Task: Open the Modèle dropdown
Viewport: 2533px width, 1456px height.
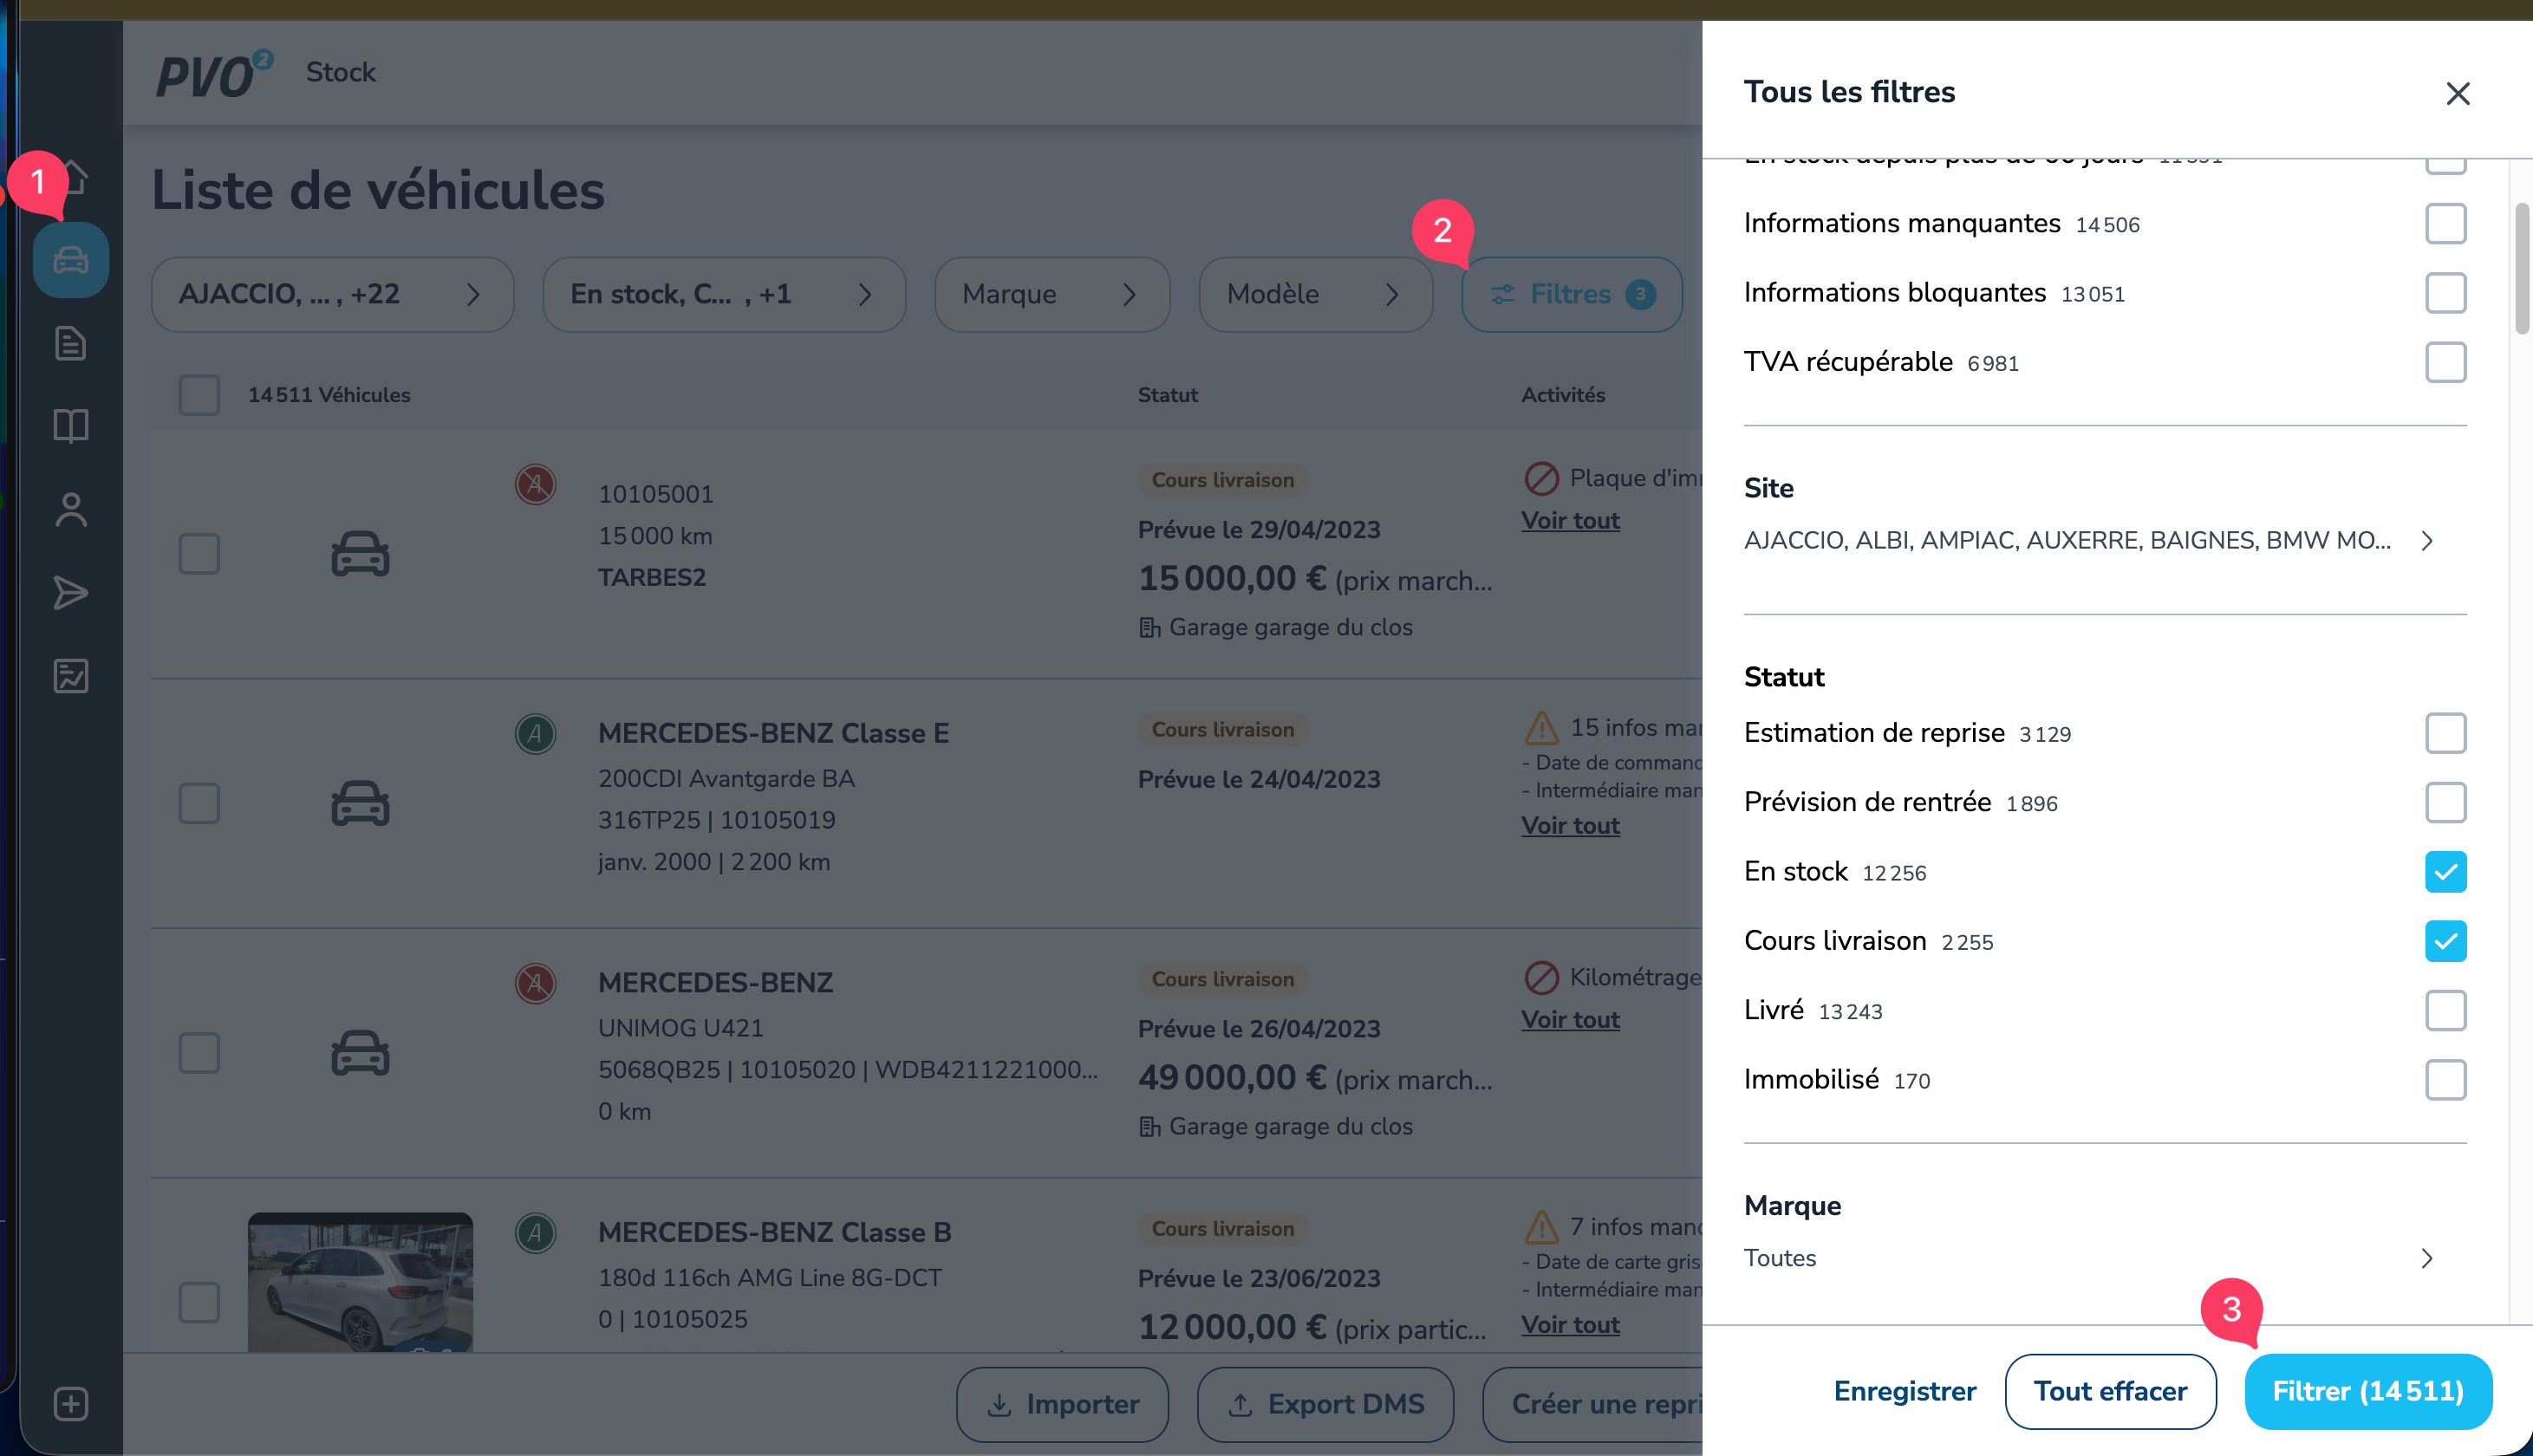Action: point(1315,294)
